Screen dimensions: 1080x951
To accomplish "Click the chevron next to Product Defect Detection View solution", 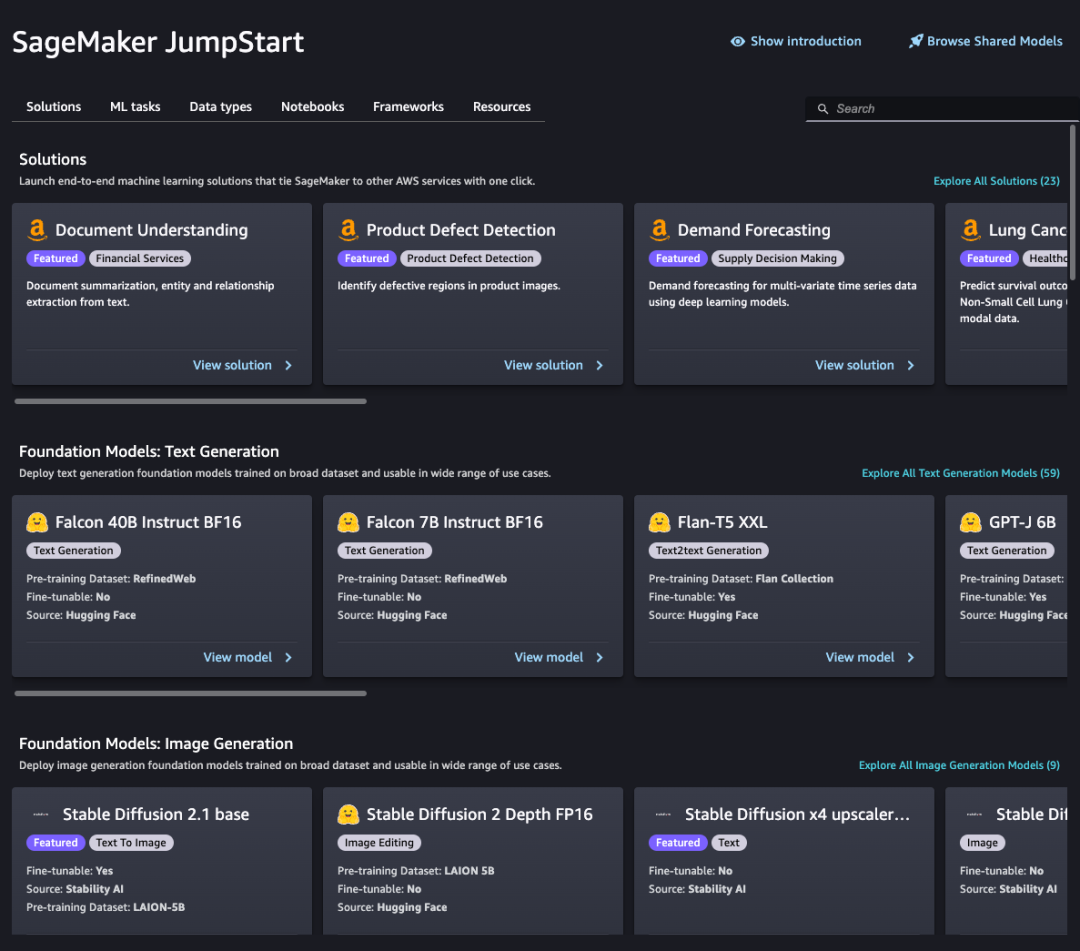I will tap(600, 366).
